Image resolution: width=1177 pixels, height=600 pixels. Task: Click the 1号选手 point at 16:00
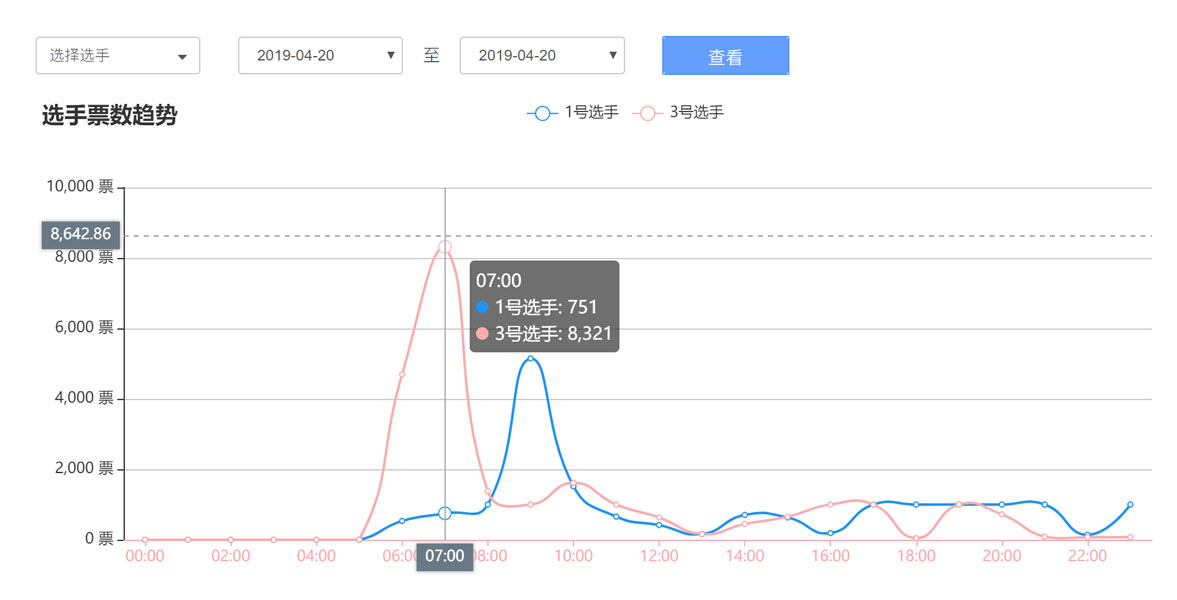coord(830,533)
